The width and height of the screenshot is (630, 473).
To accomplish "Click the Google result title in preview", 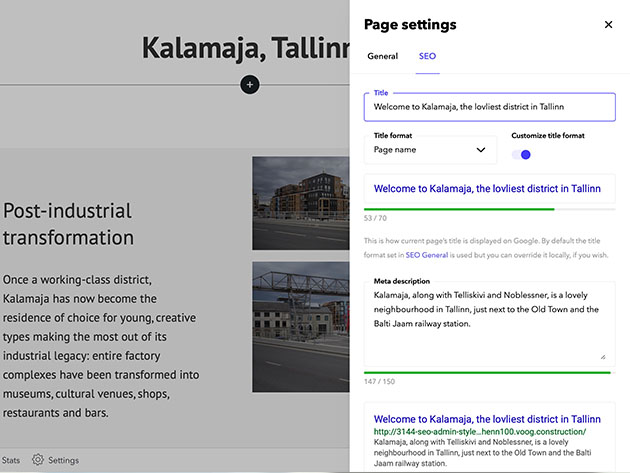I will [x=487, y=419].
